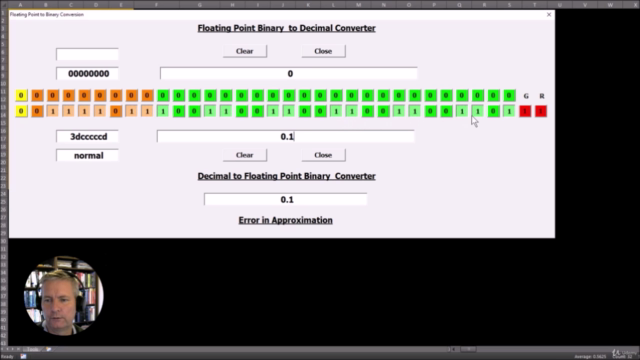Toggle first green mantissa bit, top row
This screenshot has width=640, height=360.
pyautogui.click(x=163, y=96)
